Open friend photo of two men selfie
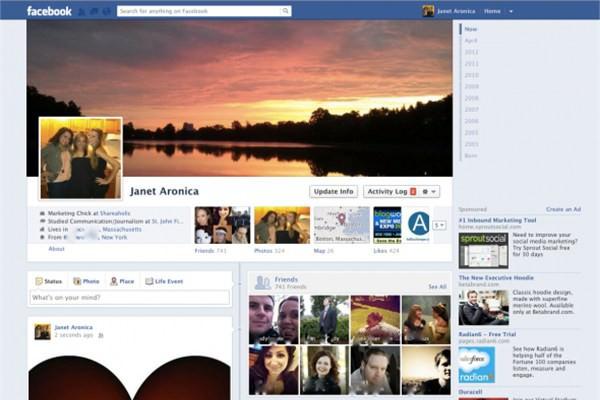 pos(274,320)
